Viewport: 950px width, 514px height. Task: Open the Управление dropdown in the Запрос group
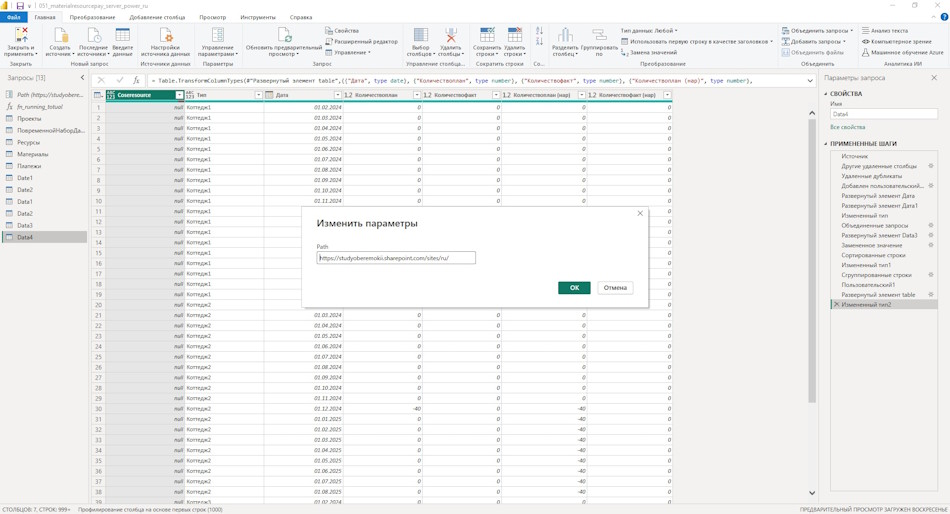[348, 52]
